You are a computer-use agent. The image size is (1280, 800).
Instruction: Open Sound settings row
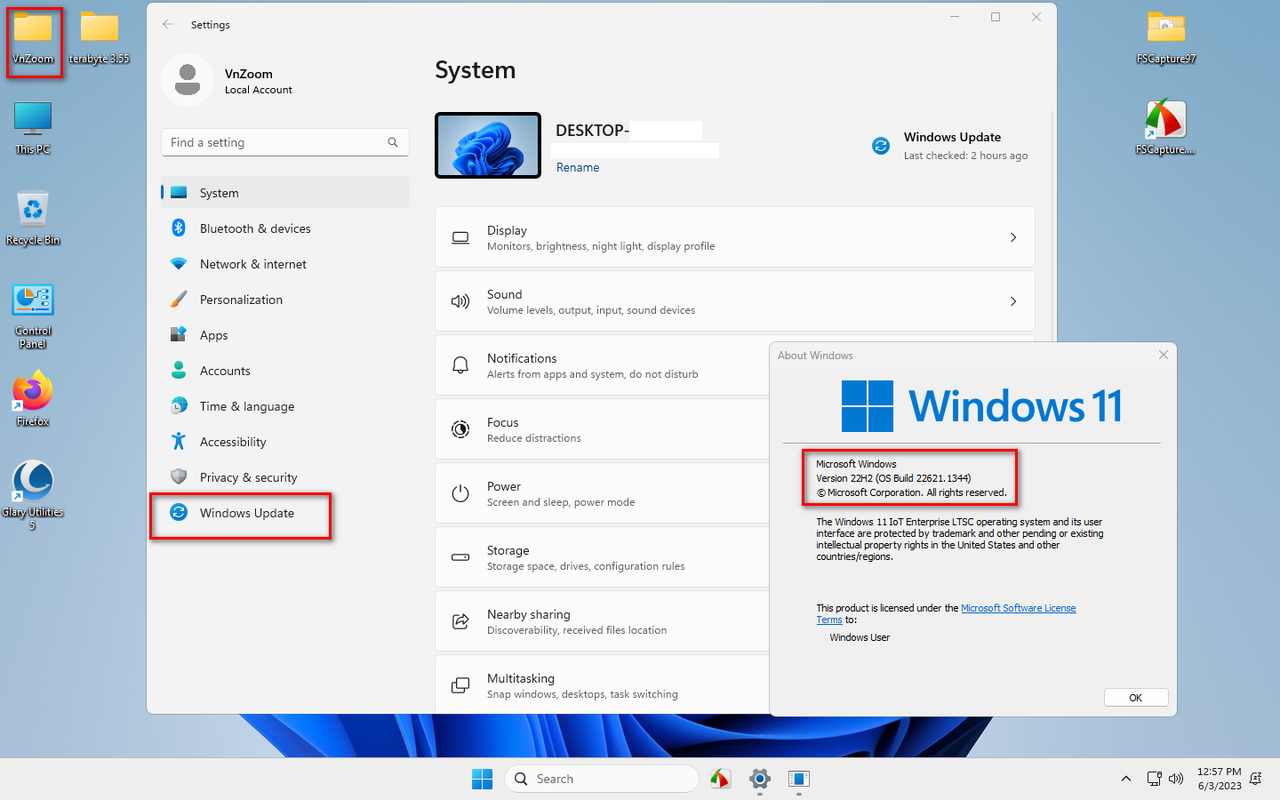click(x=734, y=302)
